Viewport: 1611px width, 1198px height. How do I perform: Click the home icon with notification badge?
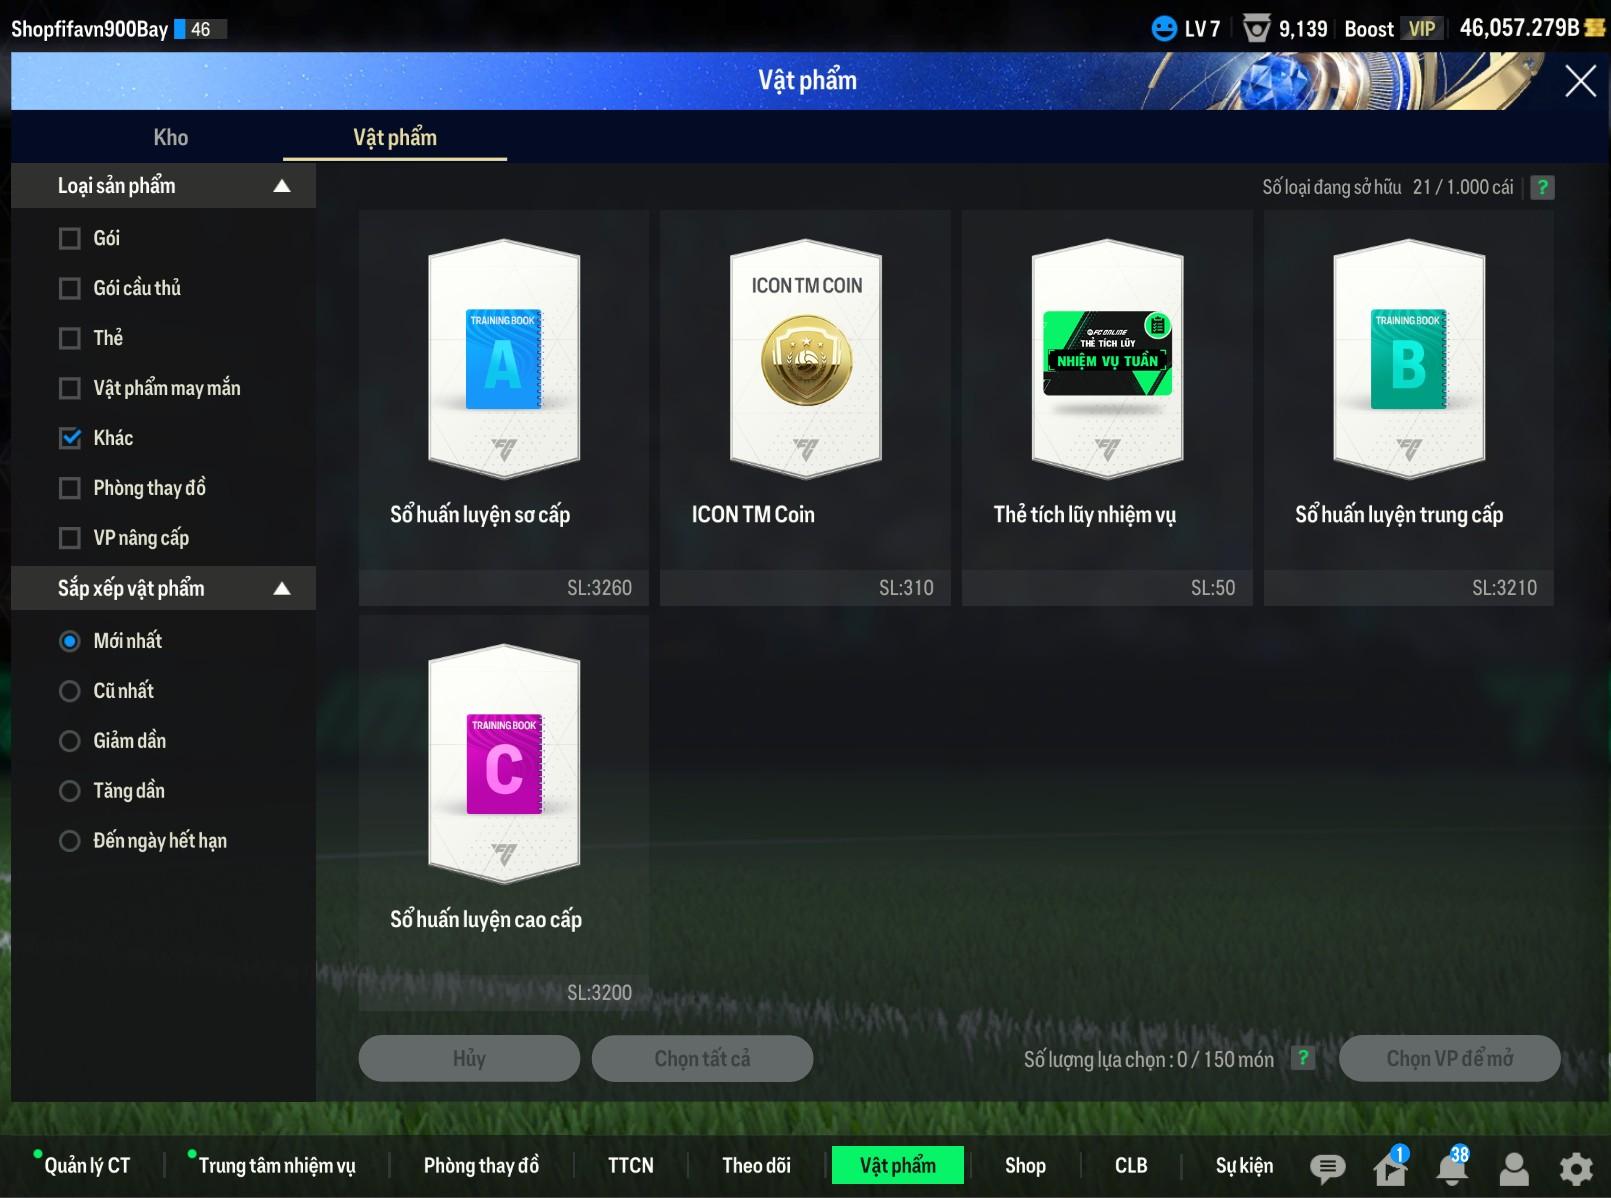coord(1390,1167)
